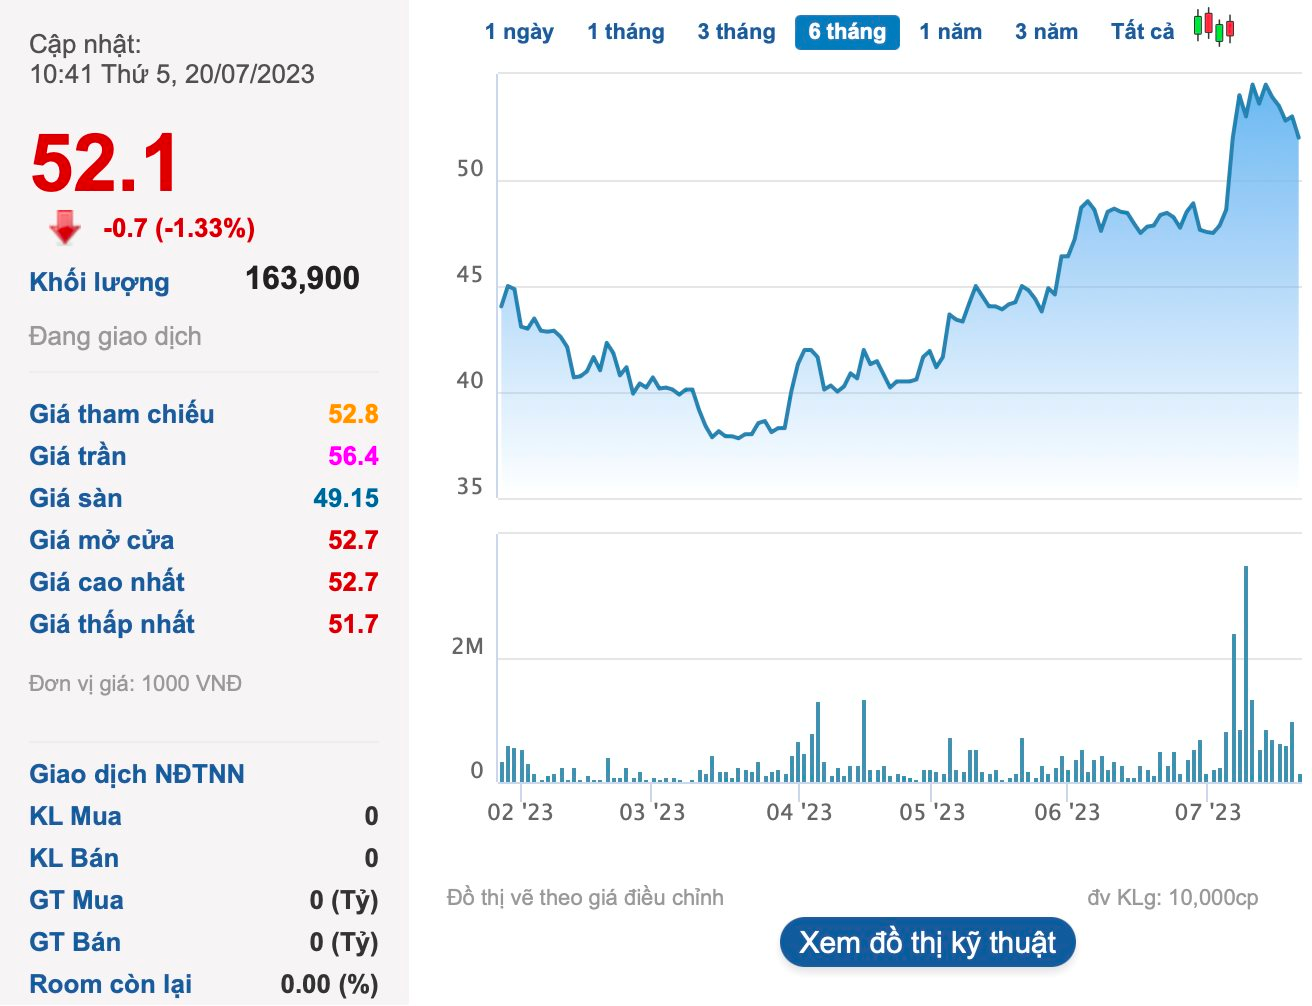Click the Giá sàn value 49.15
The height and width of the screenshot is (1006, 1312).
coord(345,498)
